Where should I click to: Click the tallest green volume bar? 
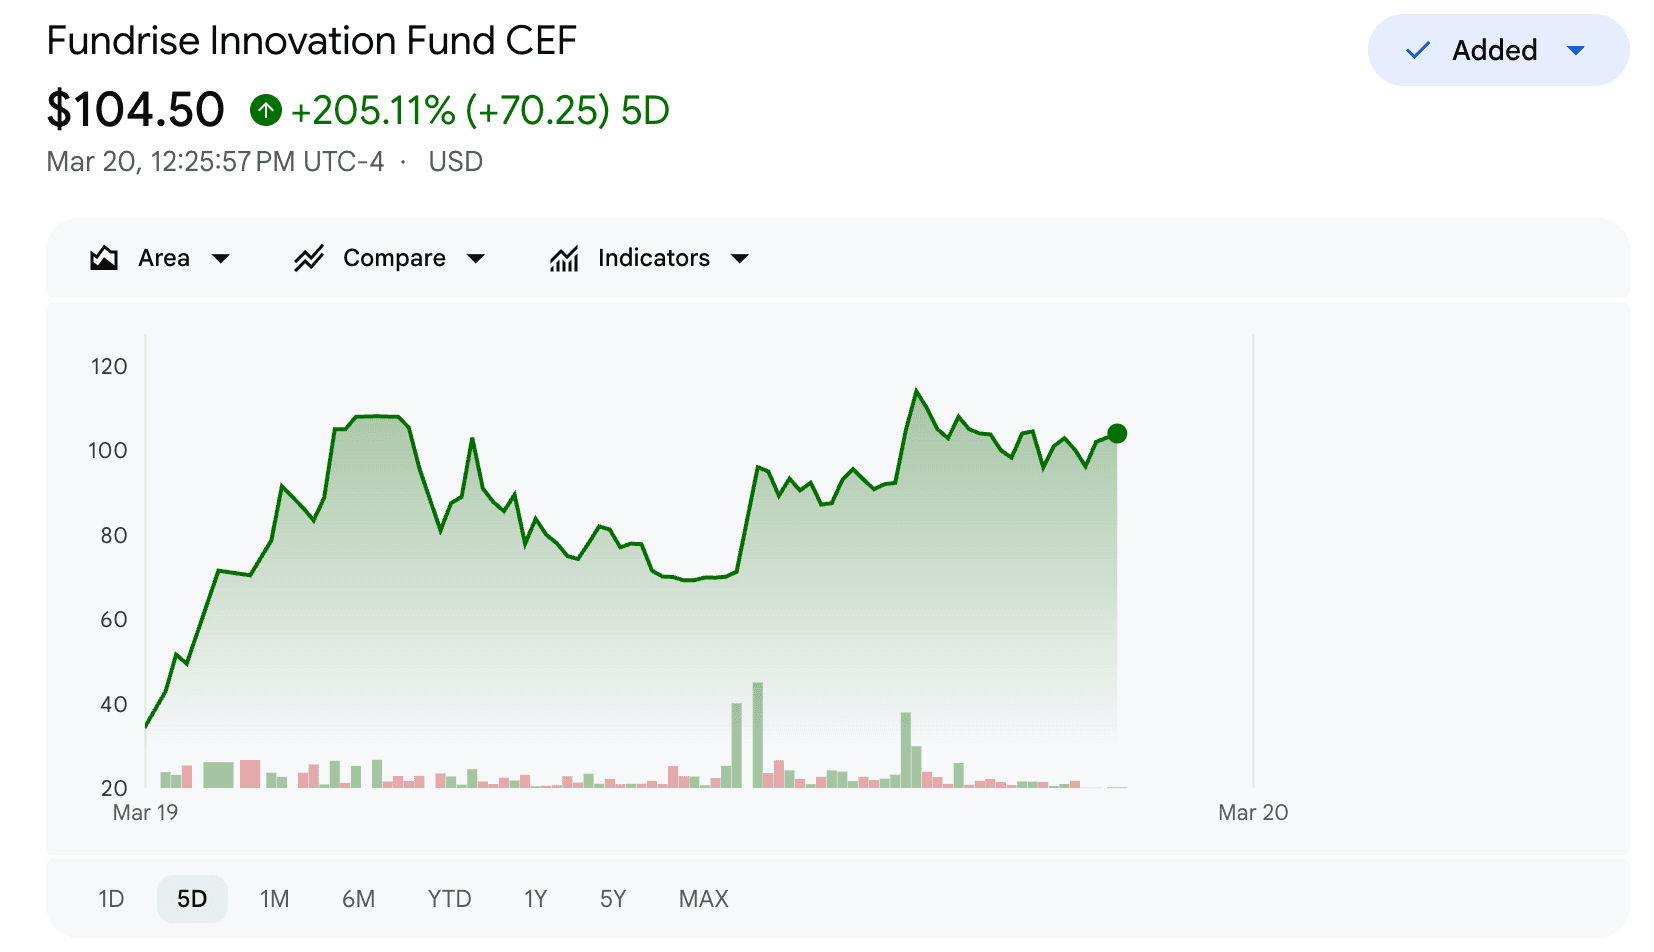pyautogui.click(x=758, y=735)
